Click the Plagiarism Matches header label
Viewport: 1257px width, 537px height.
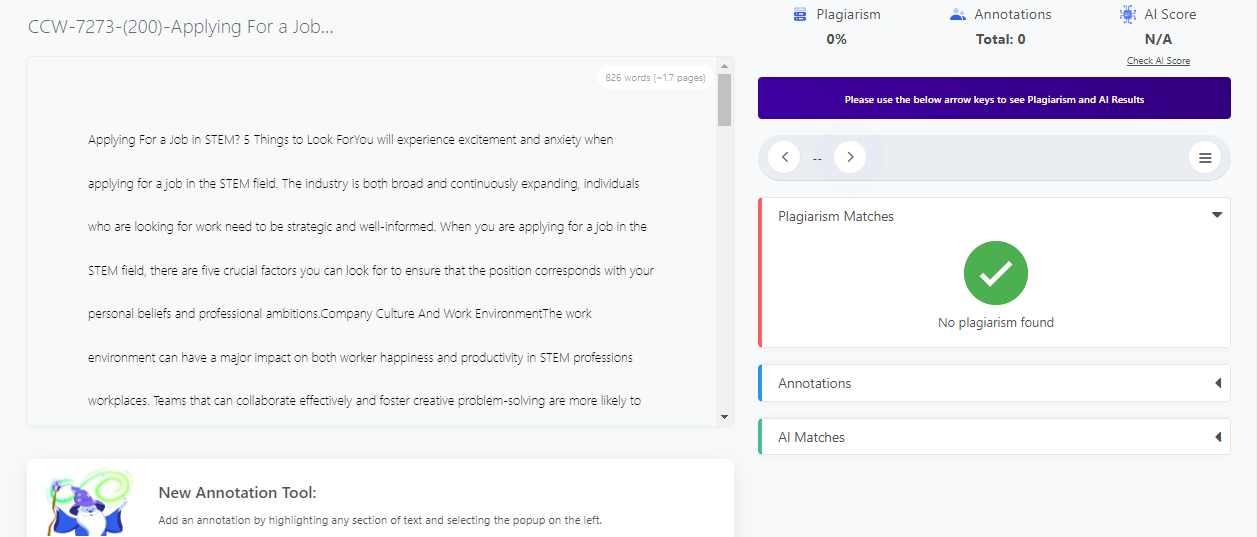coord(836,216)
